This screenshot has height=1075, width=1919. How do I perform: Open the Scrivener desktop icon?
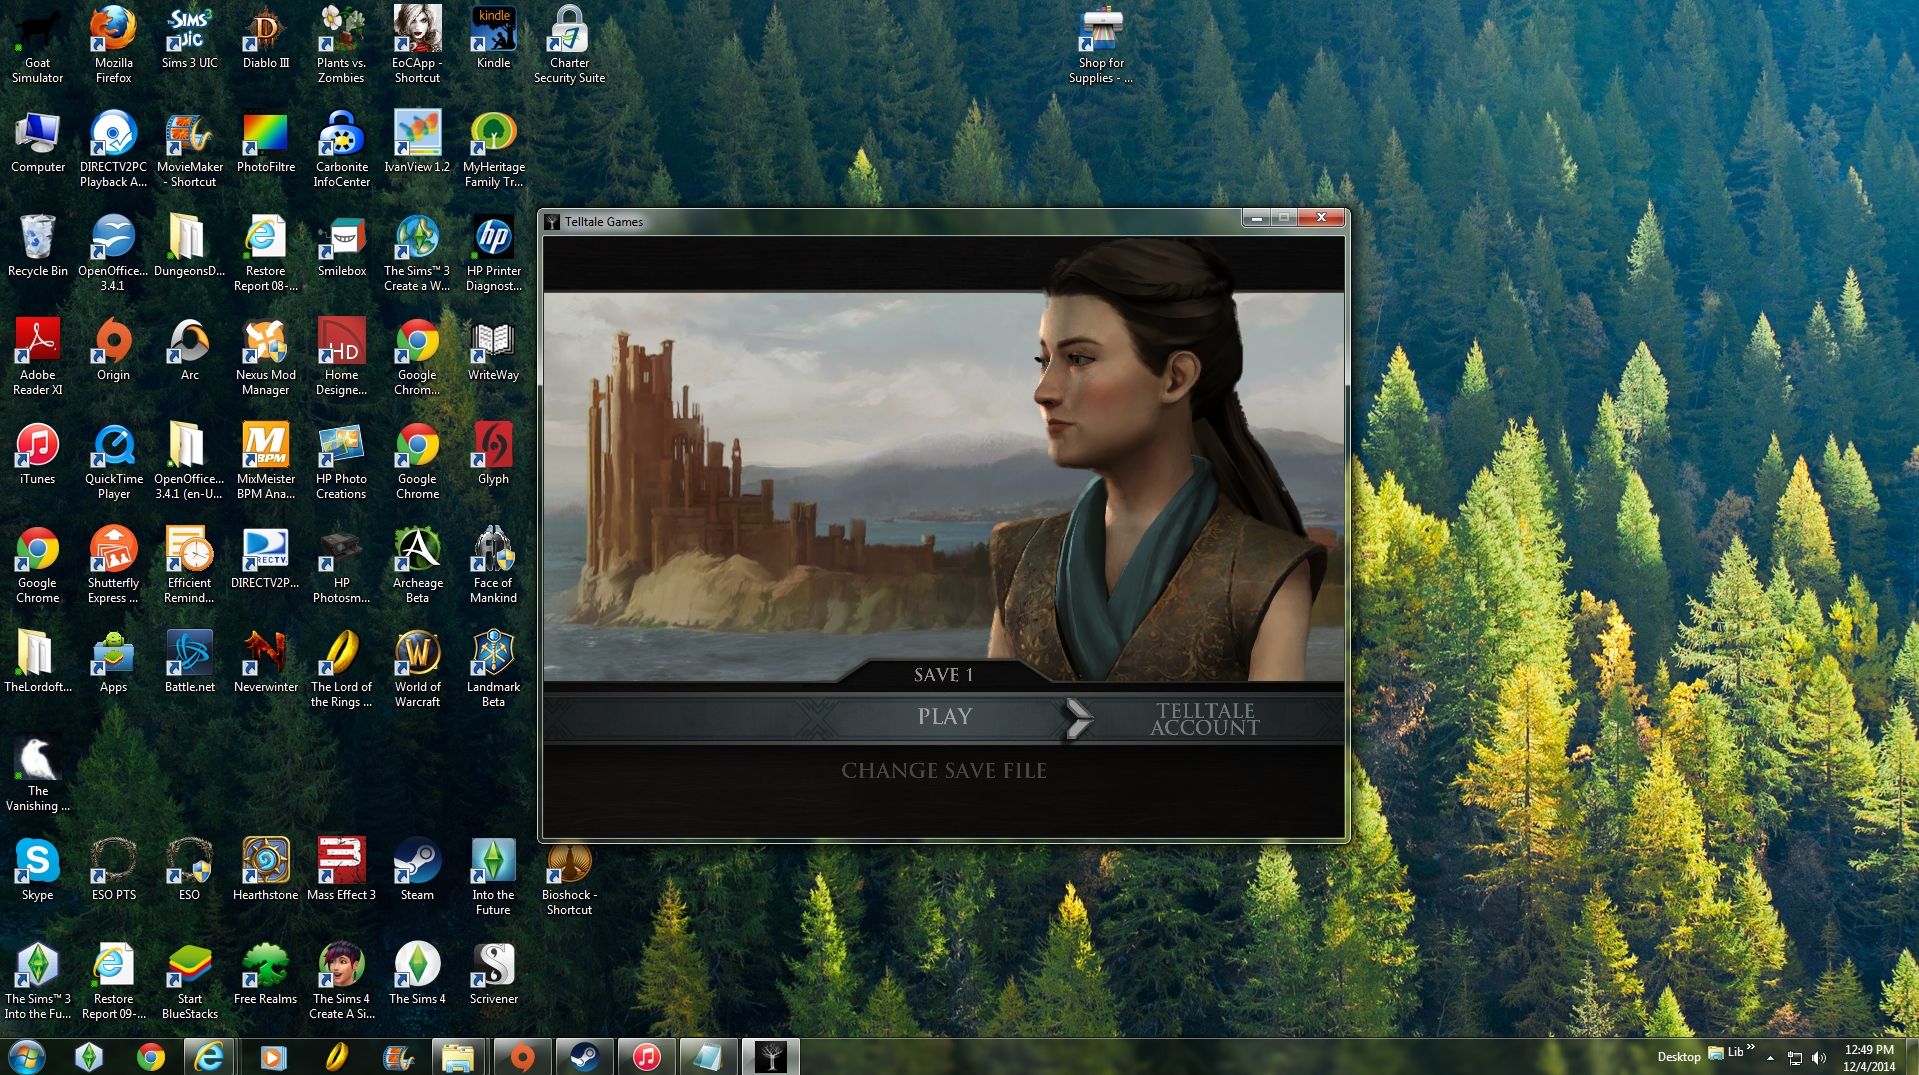(494, 974)
